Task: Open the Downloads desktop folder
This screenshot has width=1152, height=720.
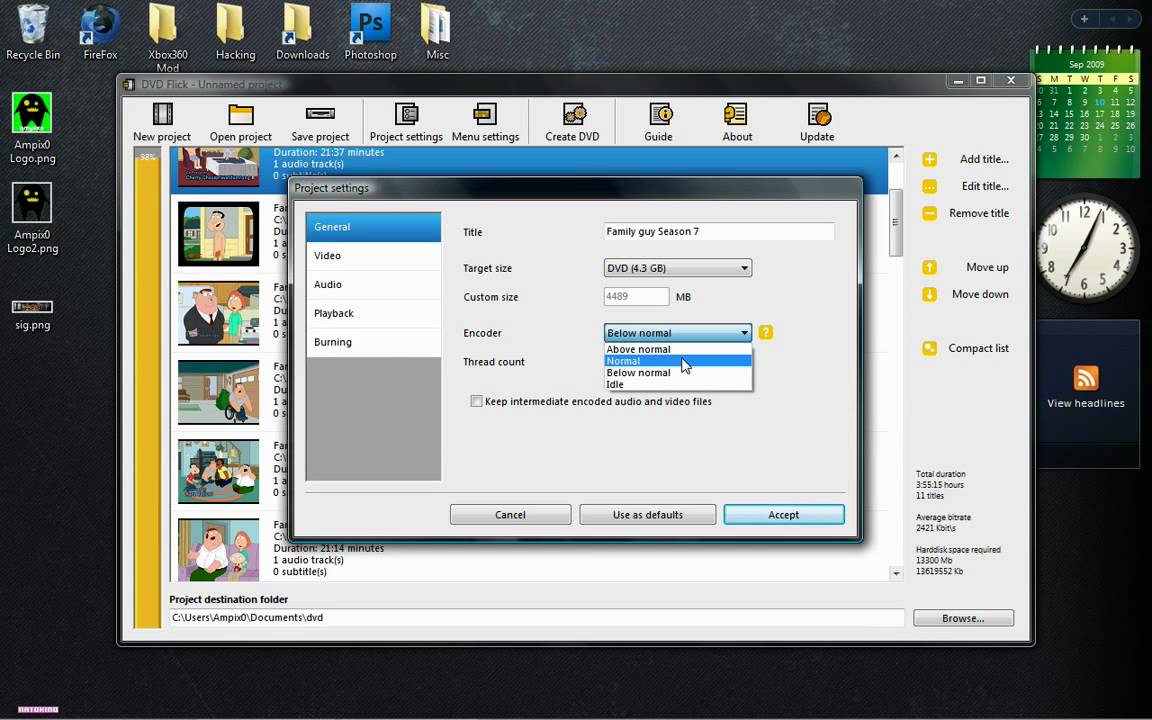Action: pos(302,32)
